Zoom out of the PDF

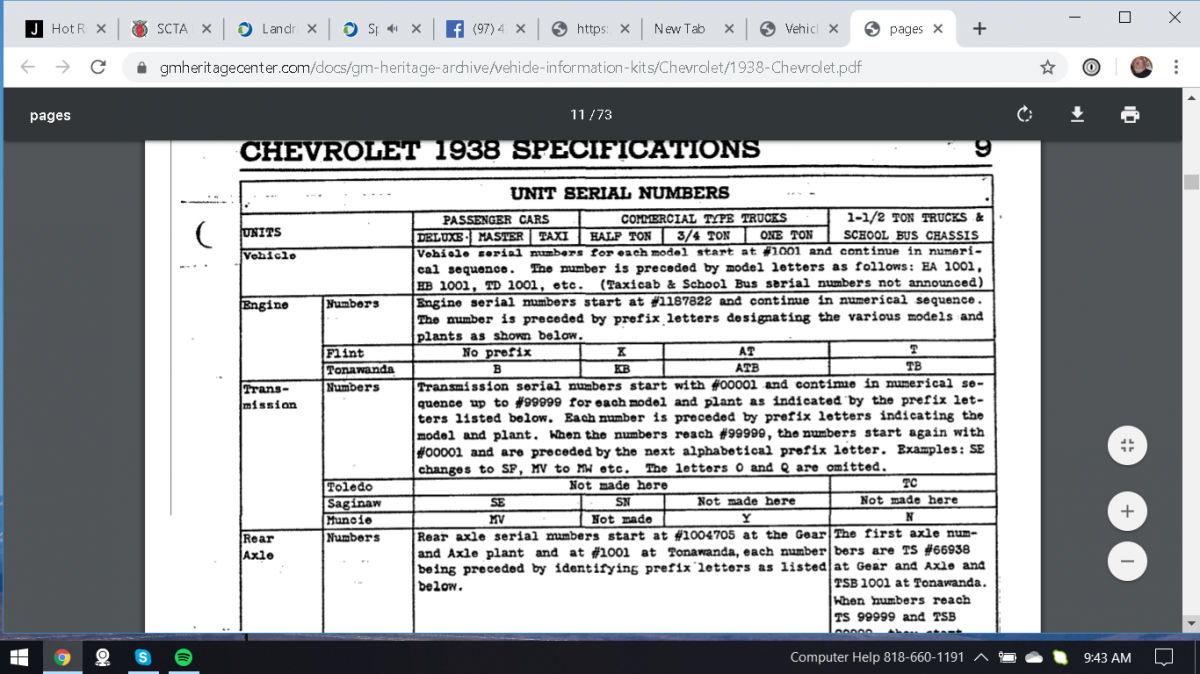click(x=1127, y=561)
